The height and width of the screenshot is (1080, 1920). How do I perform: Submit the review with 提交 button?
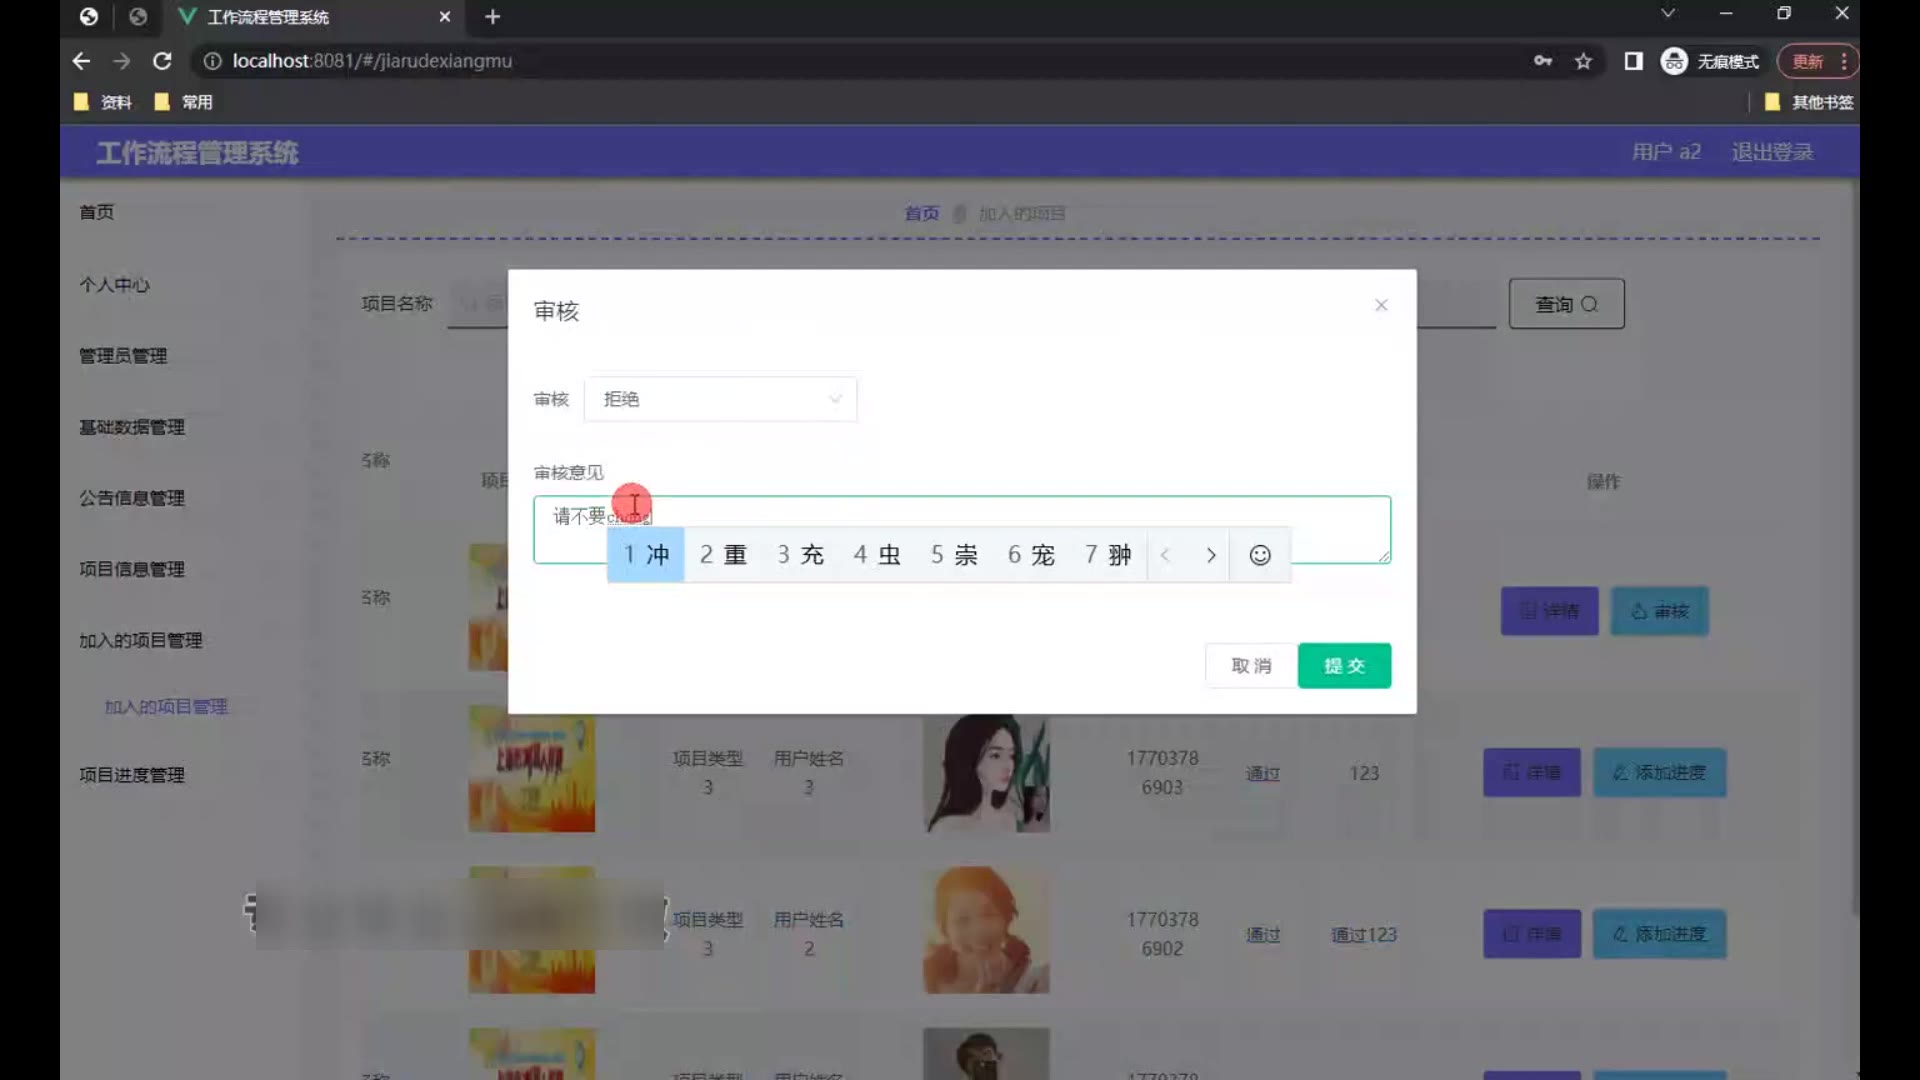coord(1344,666)
